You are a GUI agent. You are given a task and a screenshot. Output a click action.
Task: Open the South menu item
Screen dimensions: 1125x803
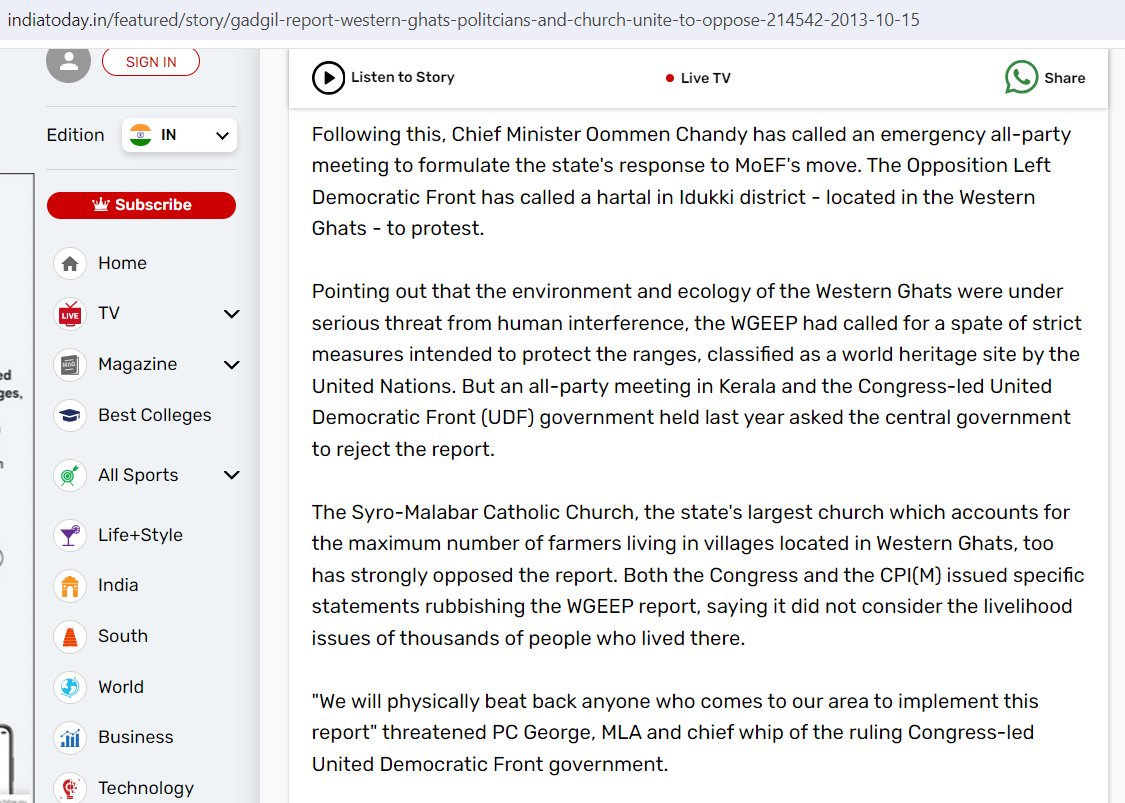tap(123, 637)
